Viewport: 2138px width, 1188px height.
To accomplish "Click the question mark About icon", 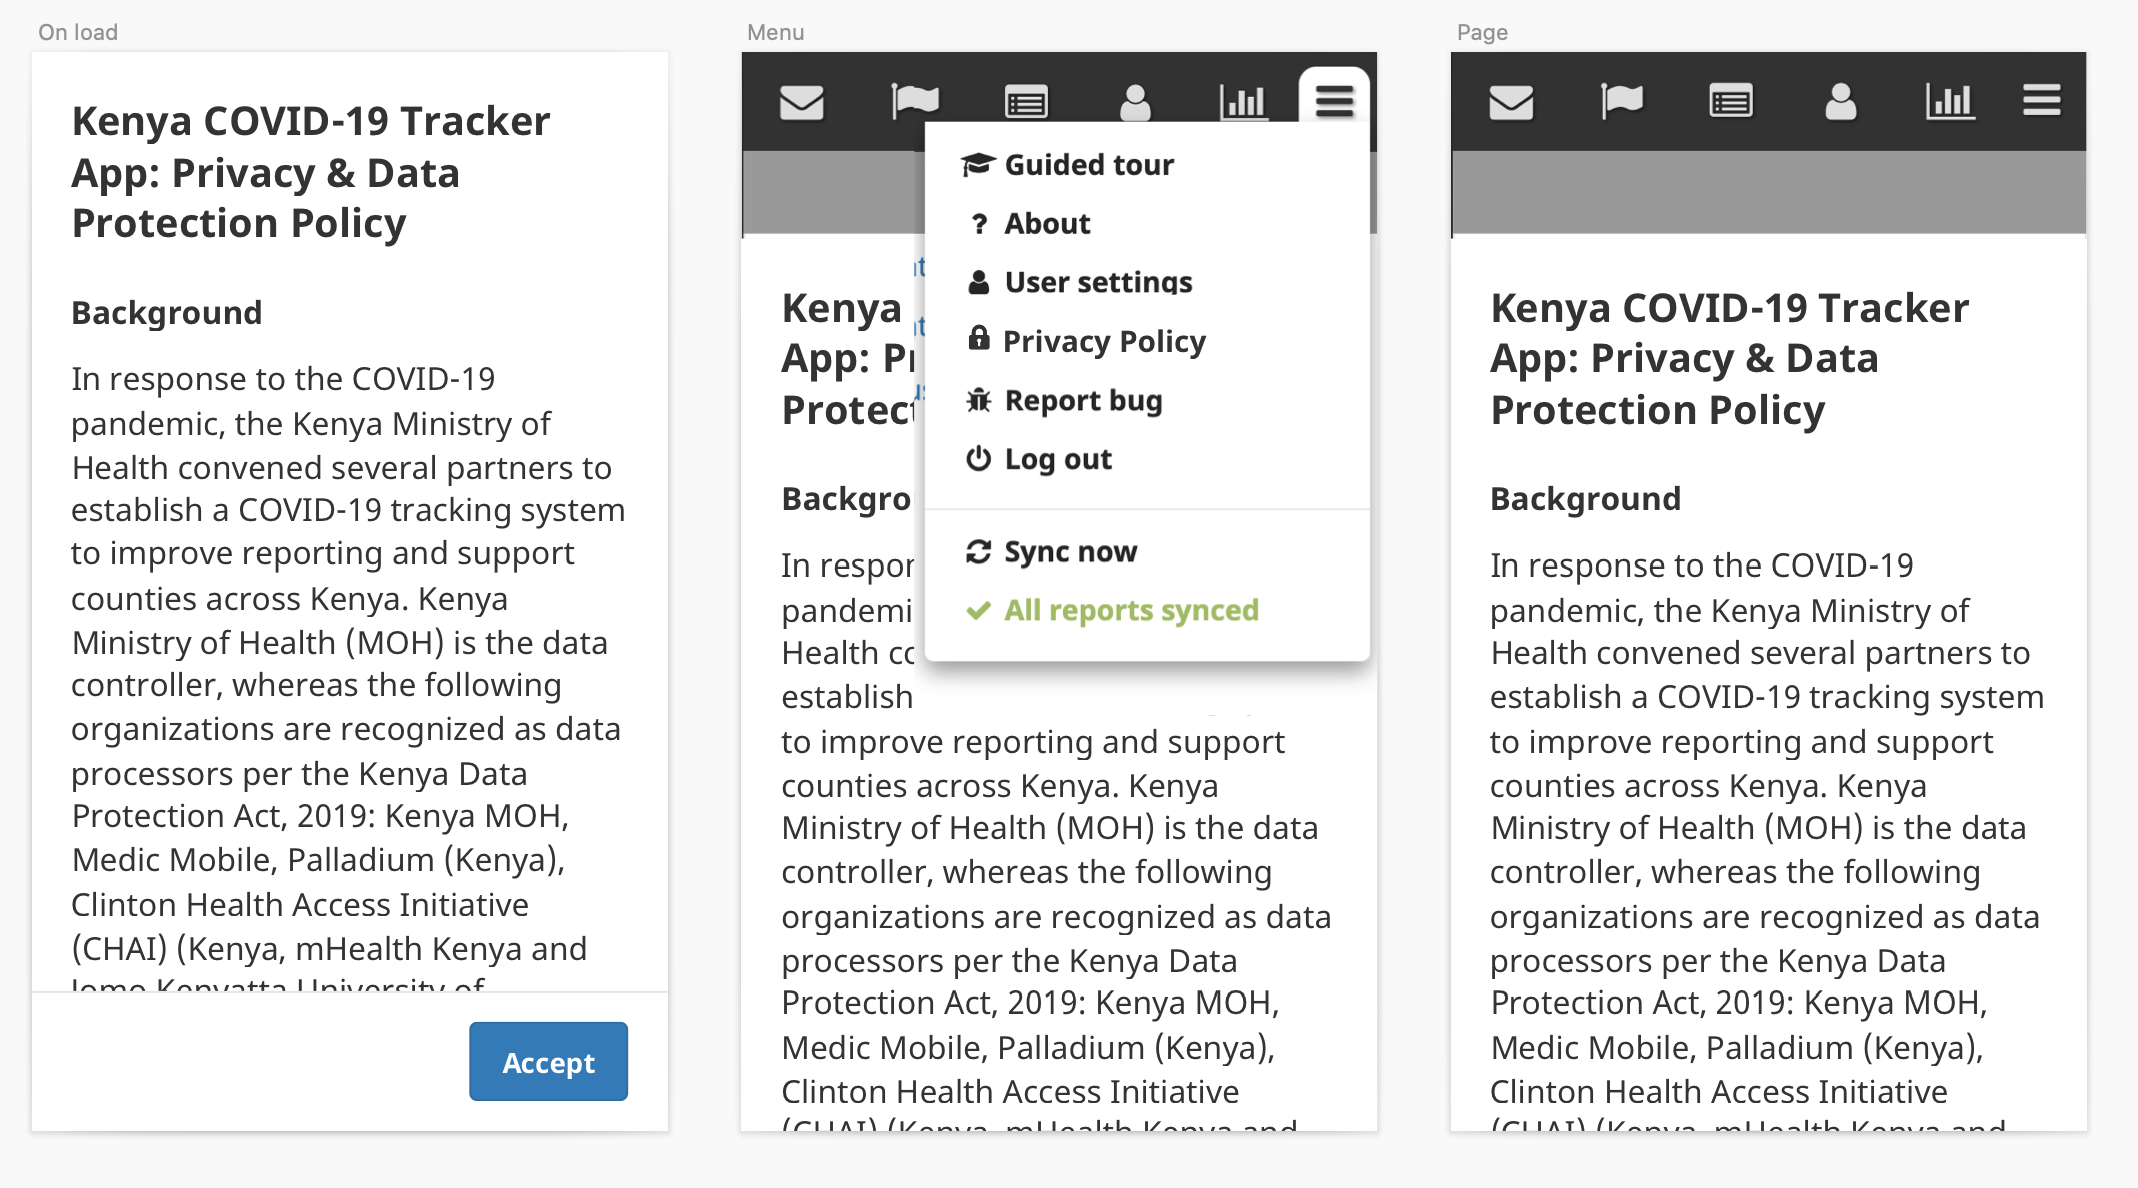I will [x=979, y=224].
